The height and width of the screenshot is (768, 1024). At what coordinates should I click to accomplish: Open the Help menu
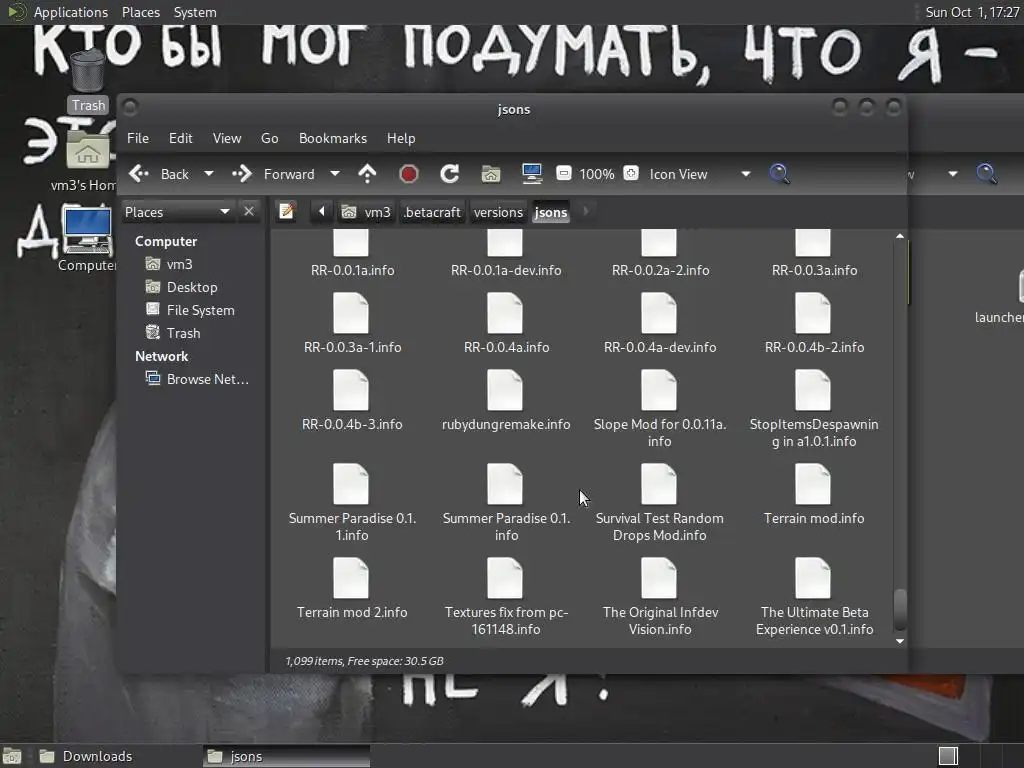tap(401, 138)
